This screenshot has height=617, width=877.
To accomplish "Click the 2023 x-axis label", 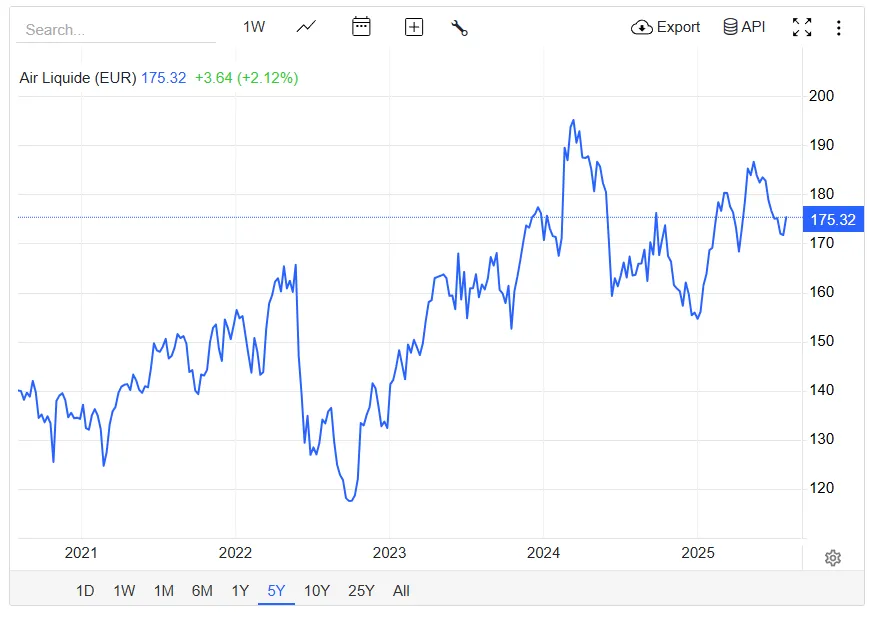I will pos(389,553).
